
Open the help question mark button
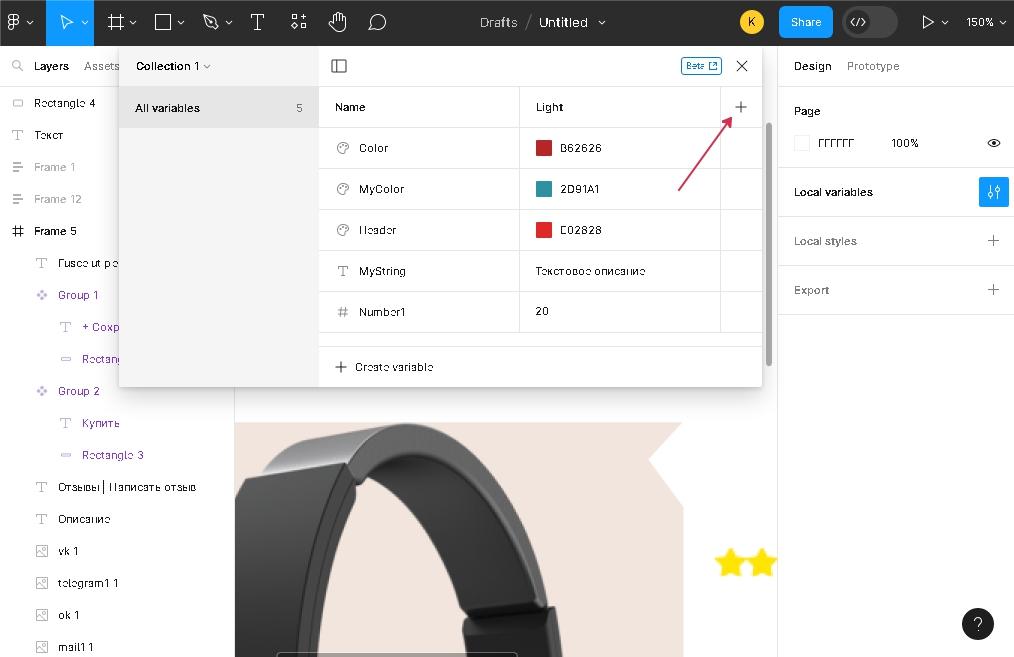point(977,624)
